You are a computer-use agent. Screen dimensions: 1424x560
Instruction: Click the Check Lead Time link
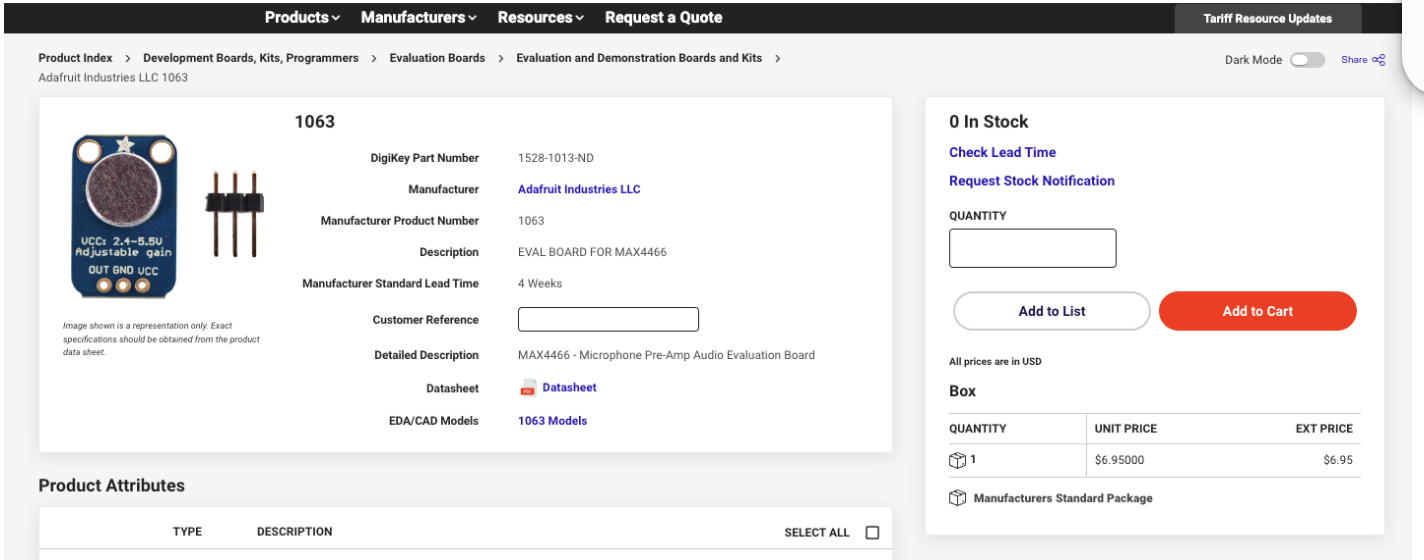click(1002, 152)
